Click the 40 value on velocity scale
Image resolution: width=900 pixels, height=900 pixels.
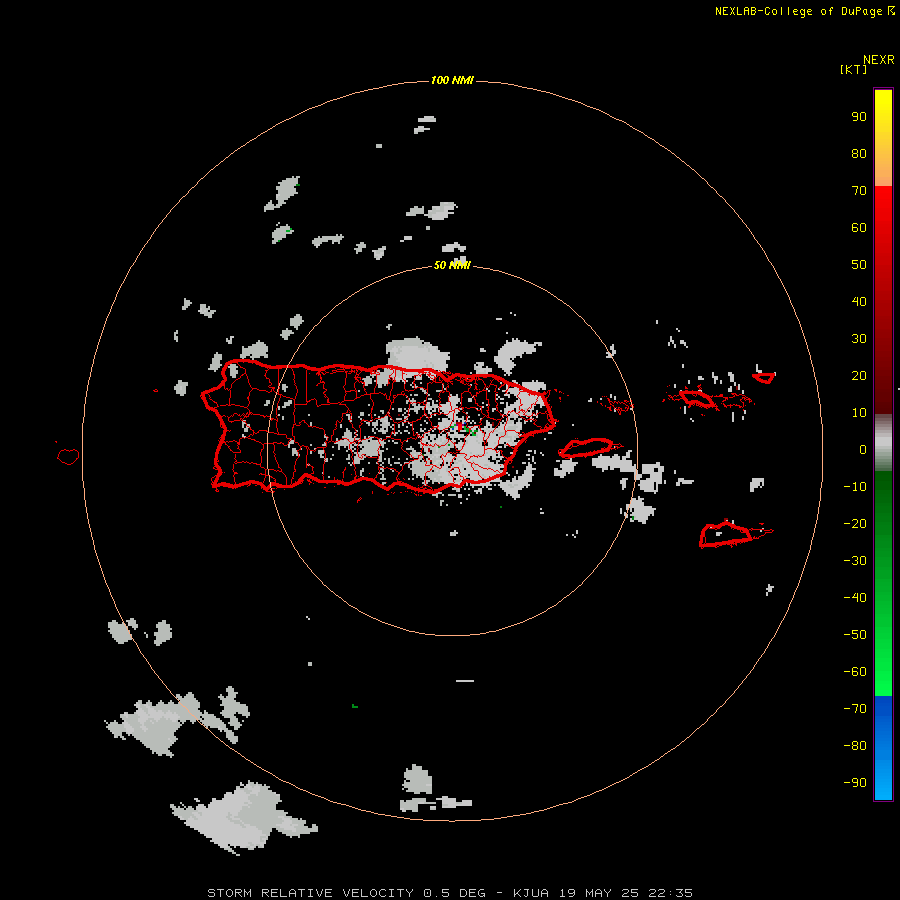tap(859, 301)
